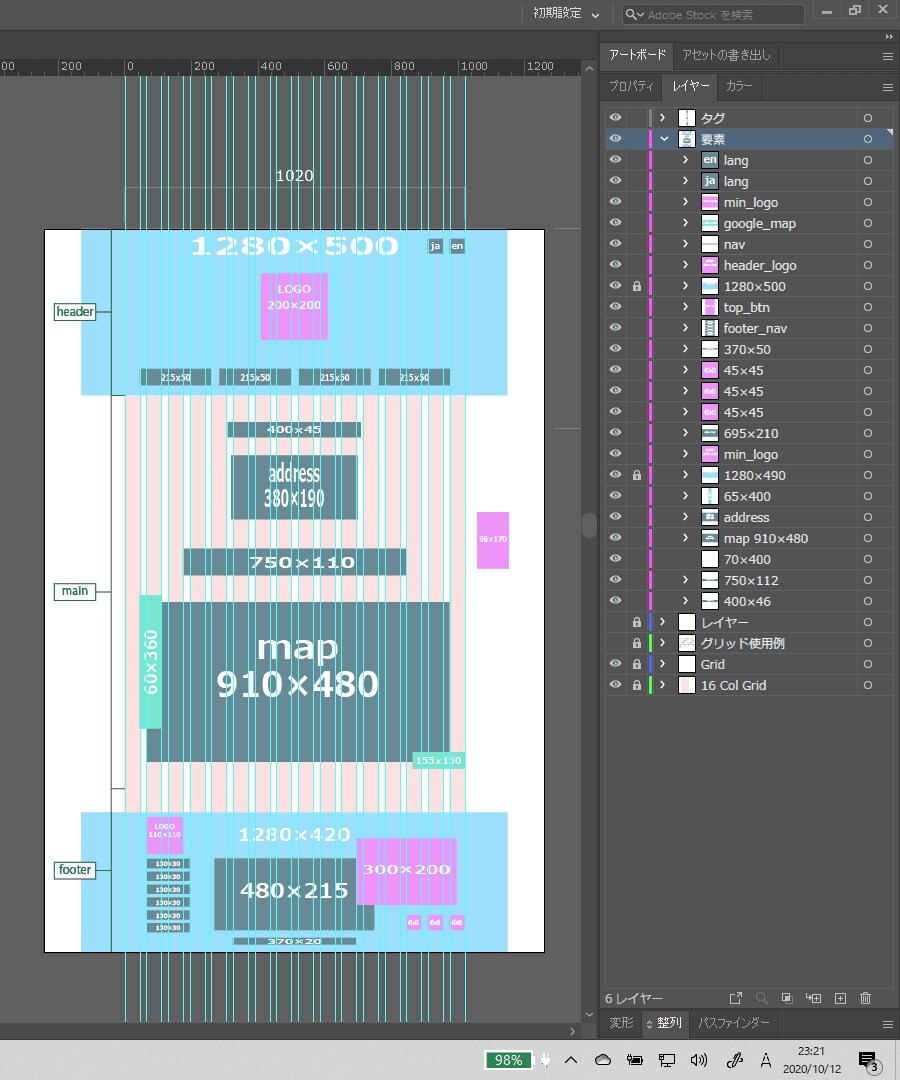Click the target circle of the address sublayer
This screenshot has height=1080, width=900.
868,517
